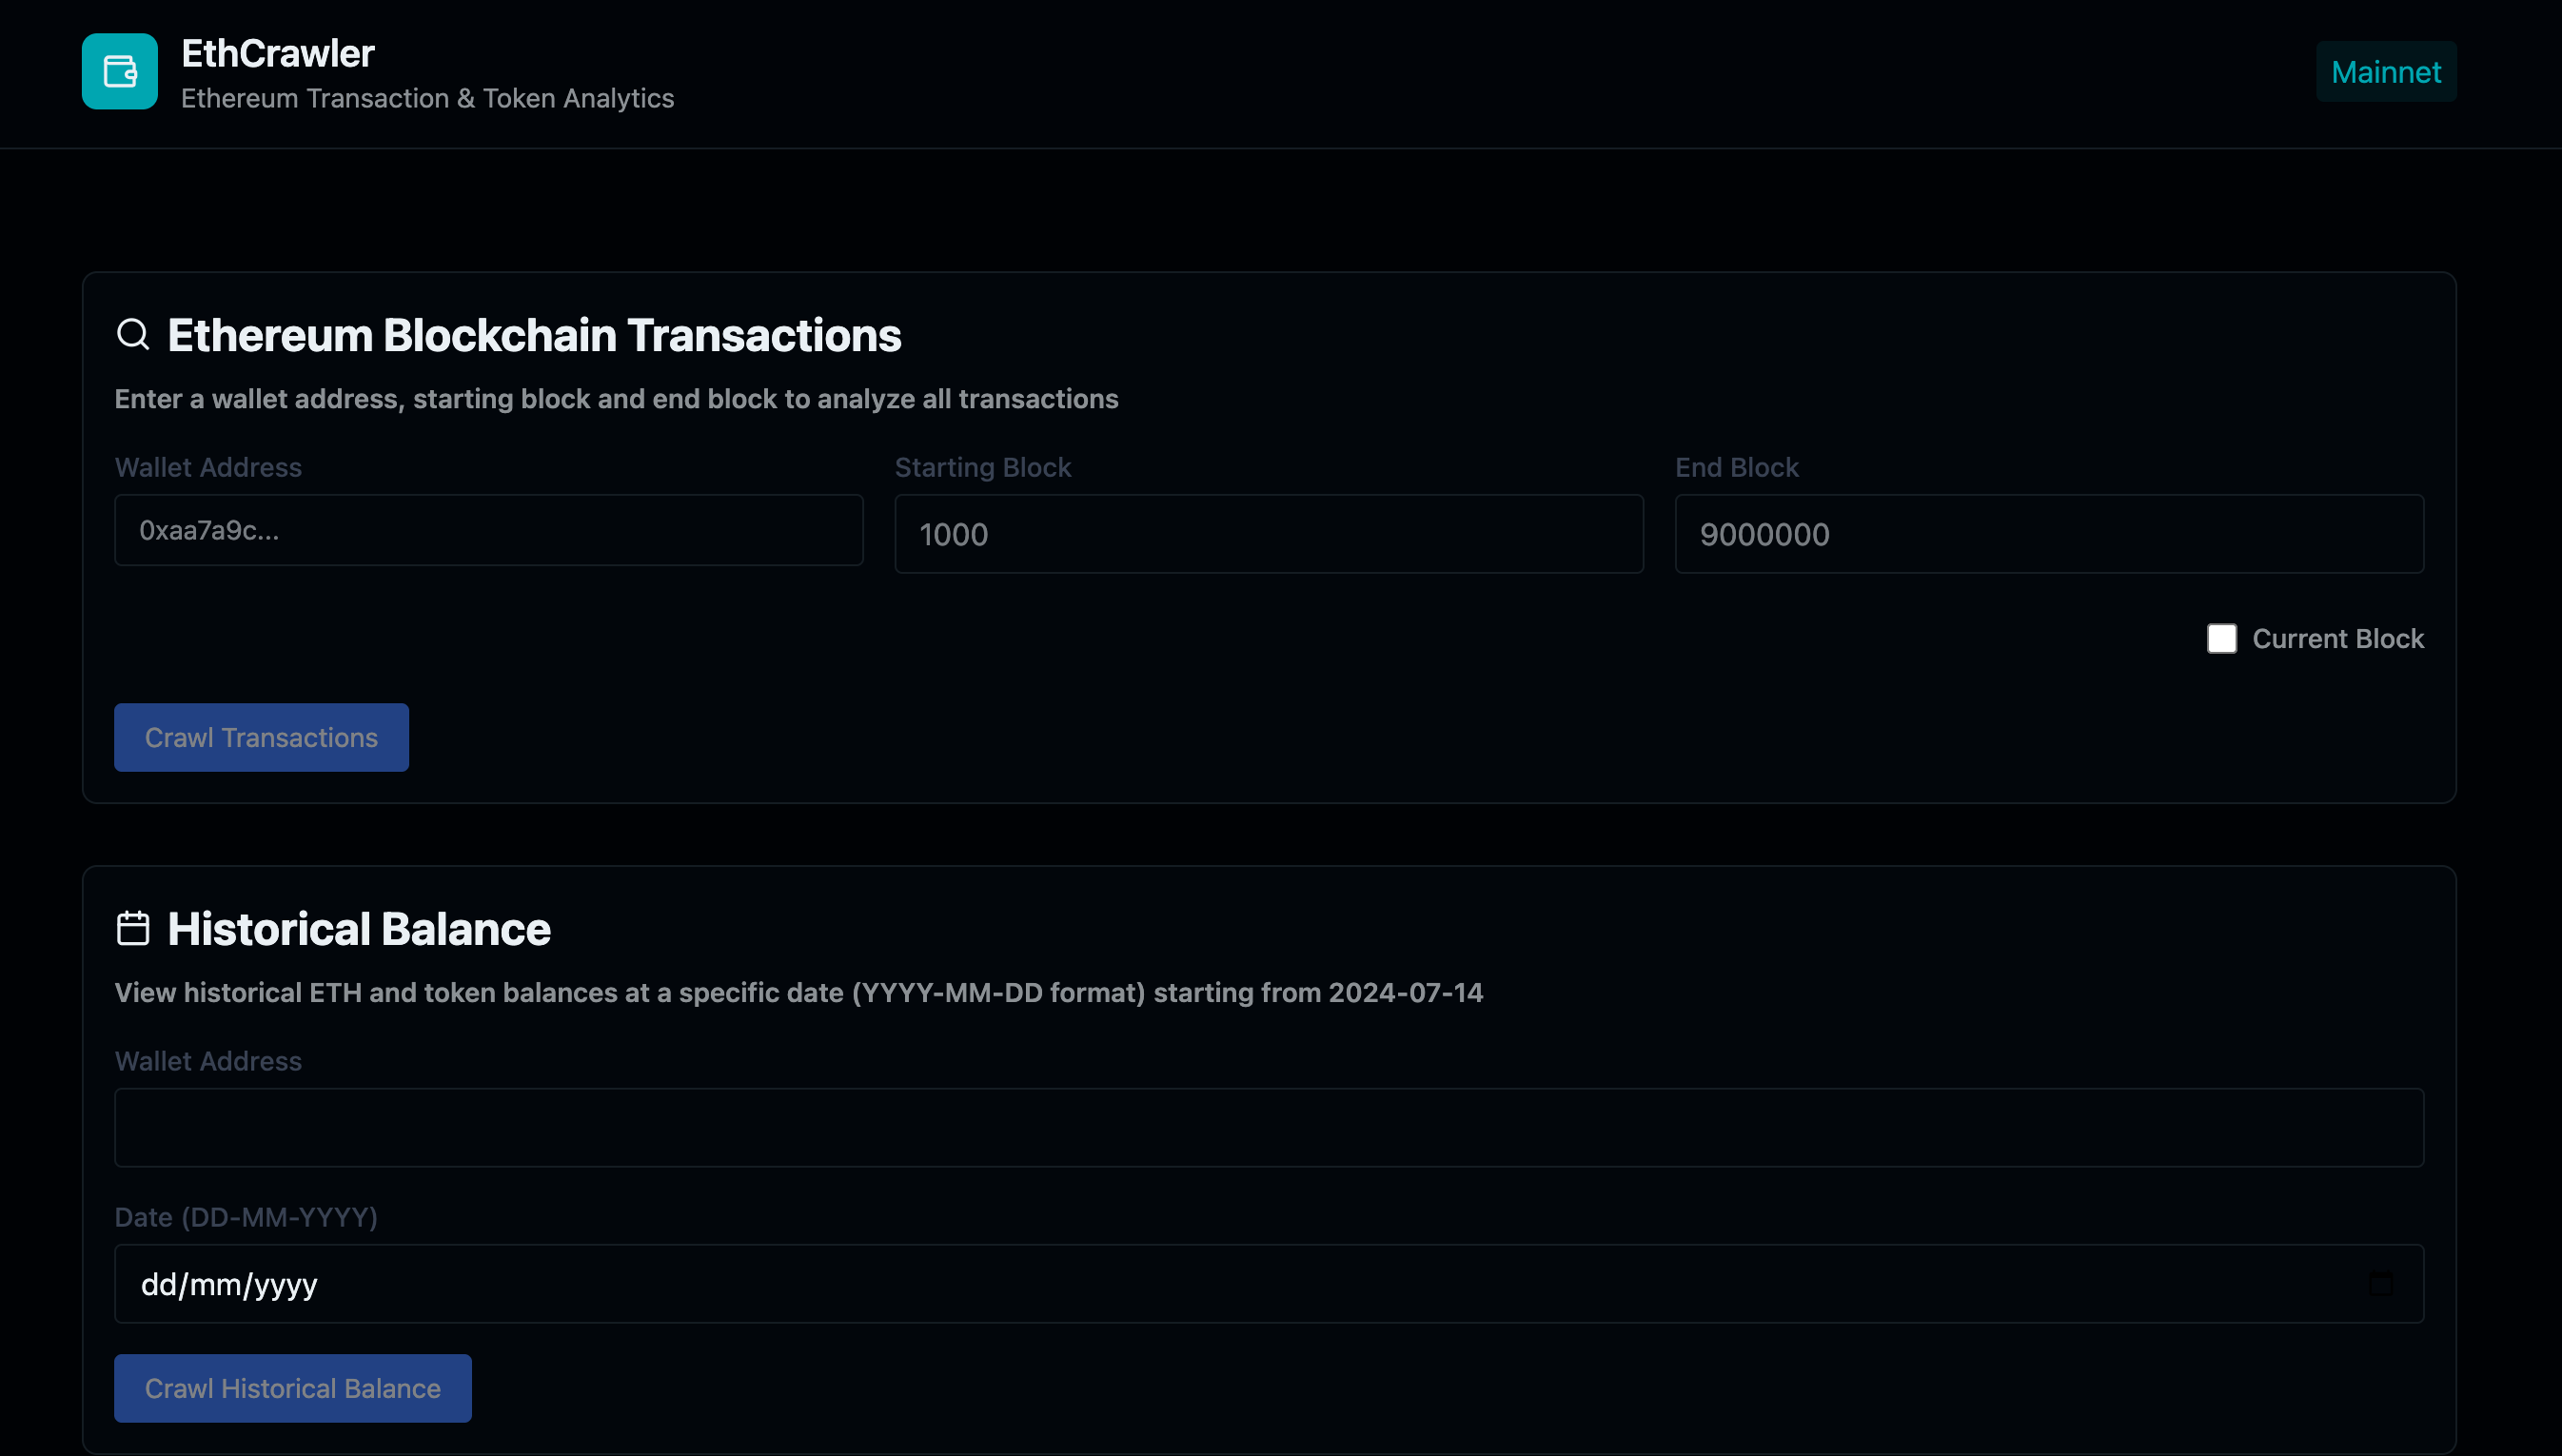Screen dimensions: 2562x1456
Task: Open the date picker calendar icon
Action: 2381,1284
